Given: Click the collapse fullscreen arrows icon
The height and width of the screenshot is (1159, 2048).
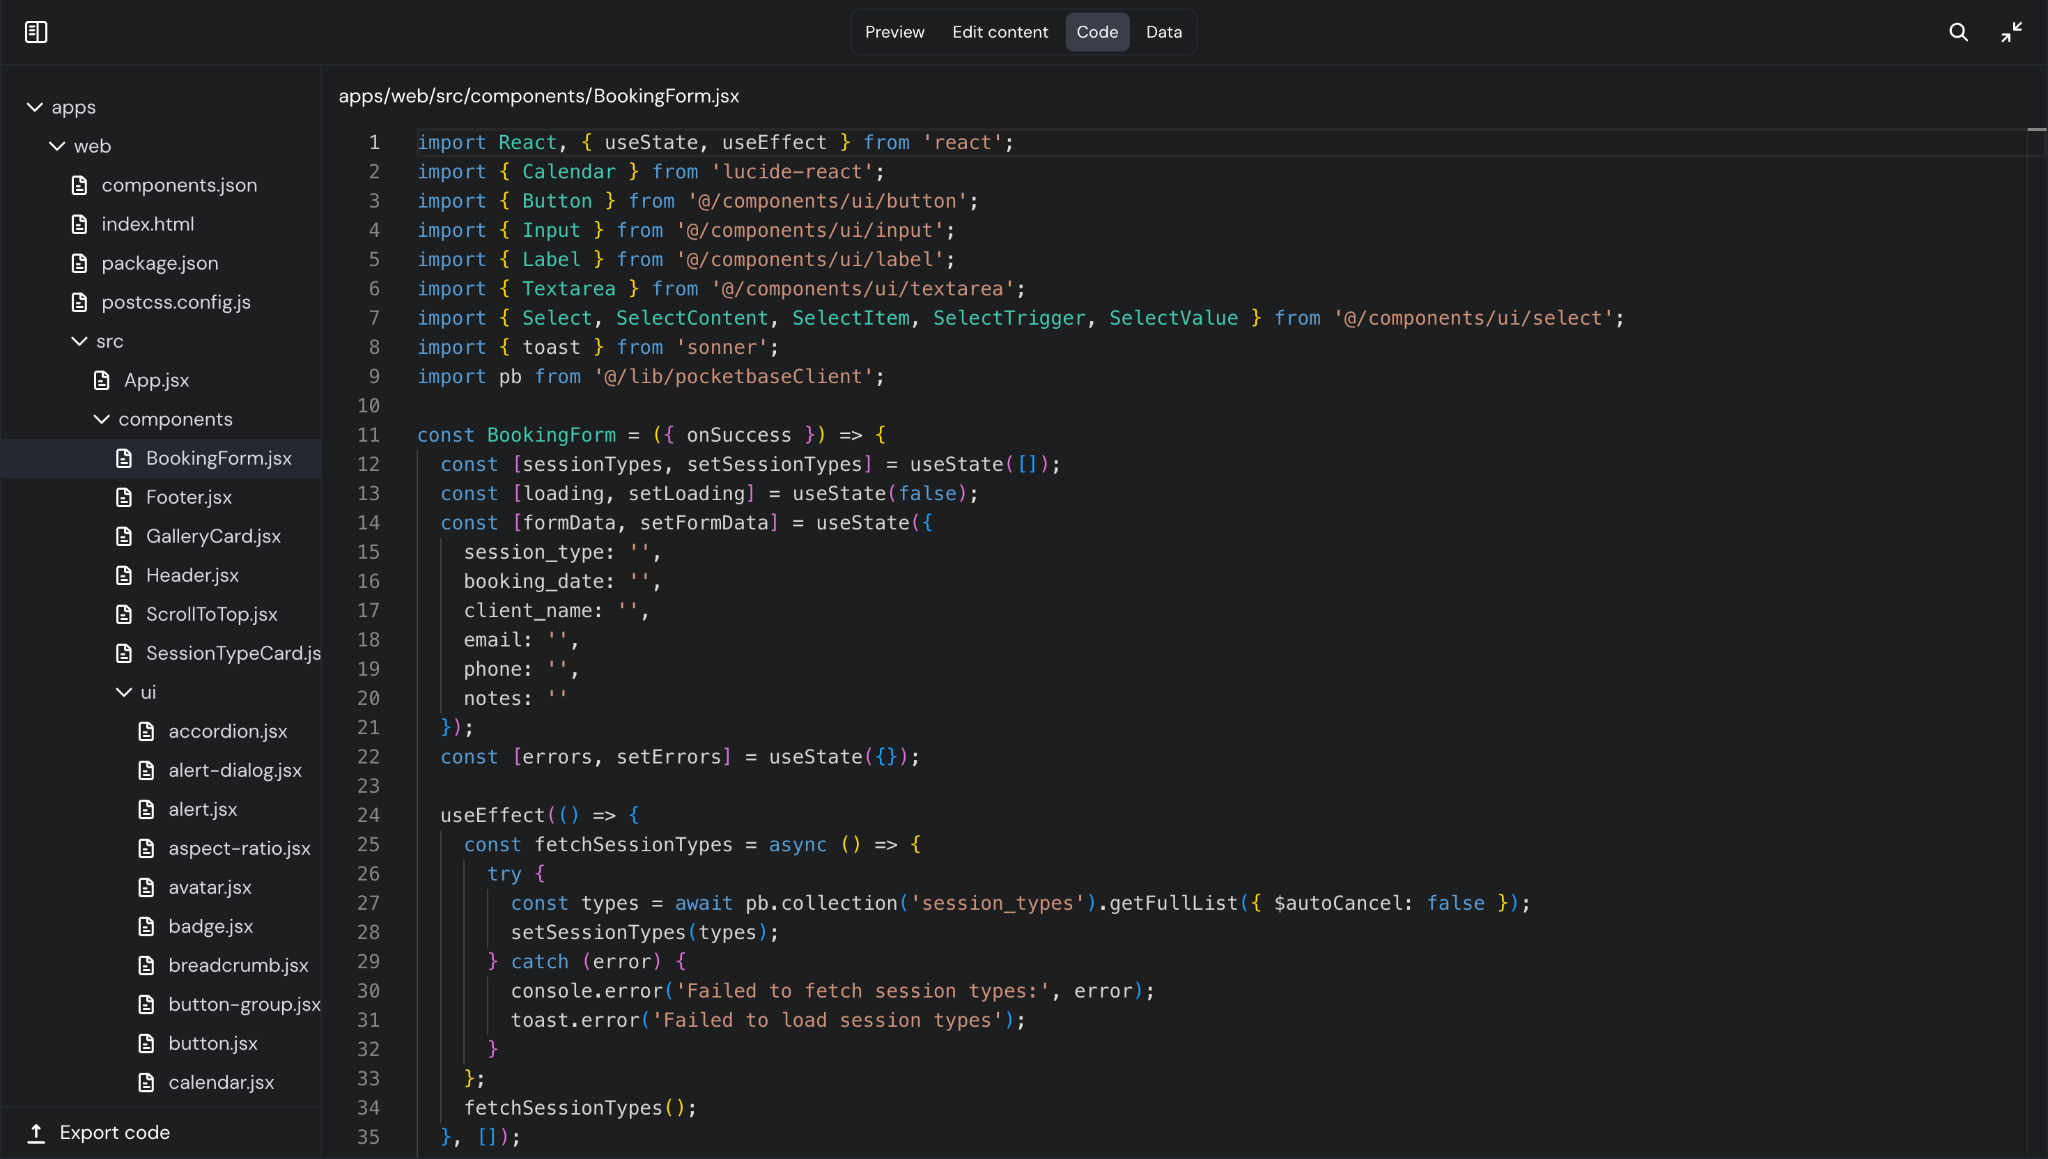Looking at the screenshot, I should click(2011, 32).
